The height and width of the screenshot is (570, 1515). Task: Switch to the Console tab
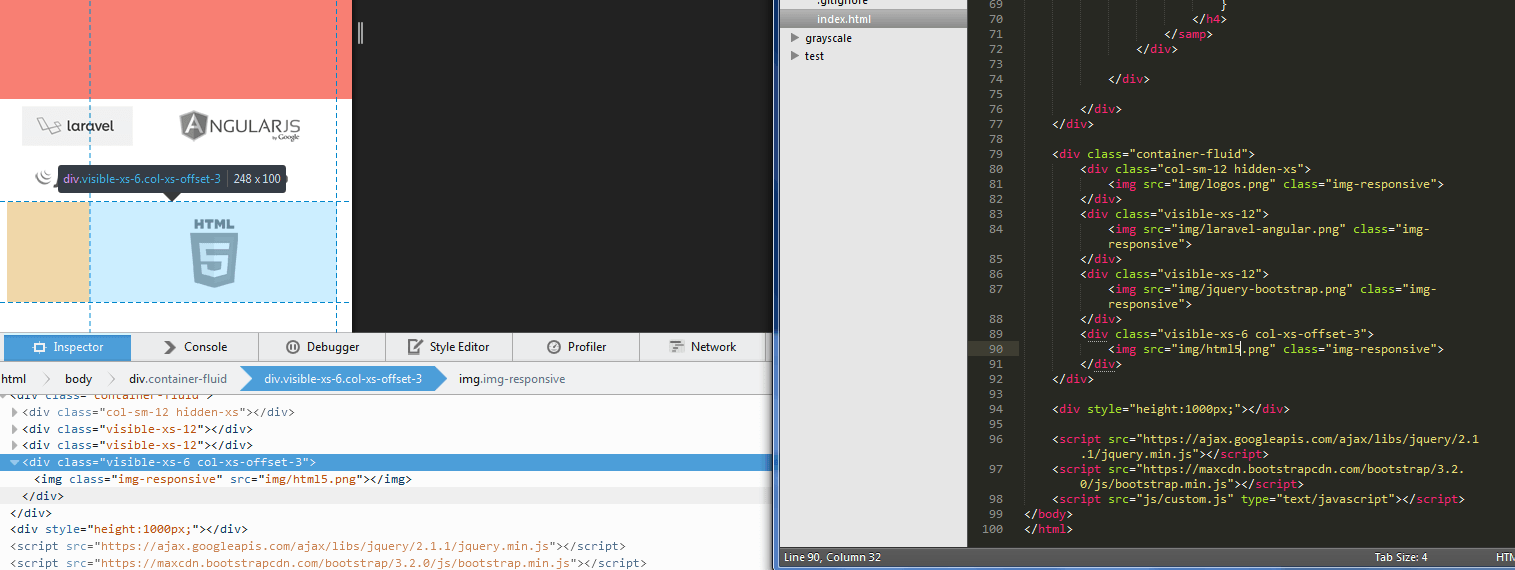point(195,347)
